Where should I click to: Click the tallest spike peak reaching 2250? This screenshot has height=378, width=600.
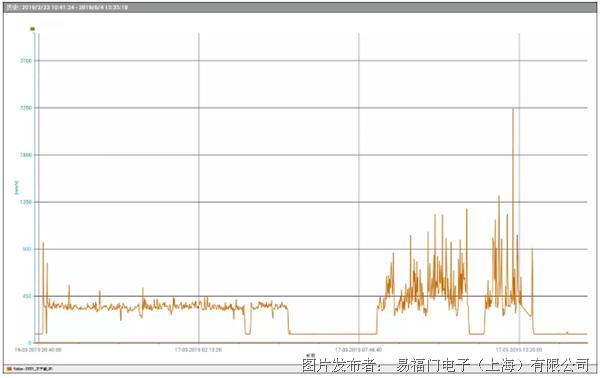point(513,109)
